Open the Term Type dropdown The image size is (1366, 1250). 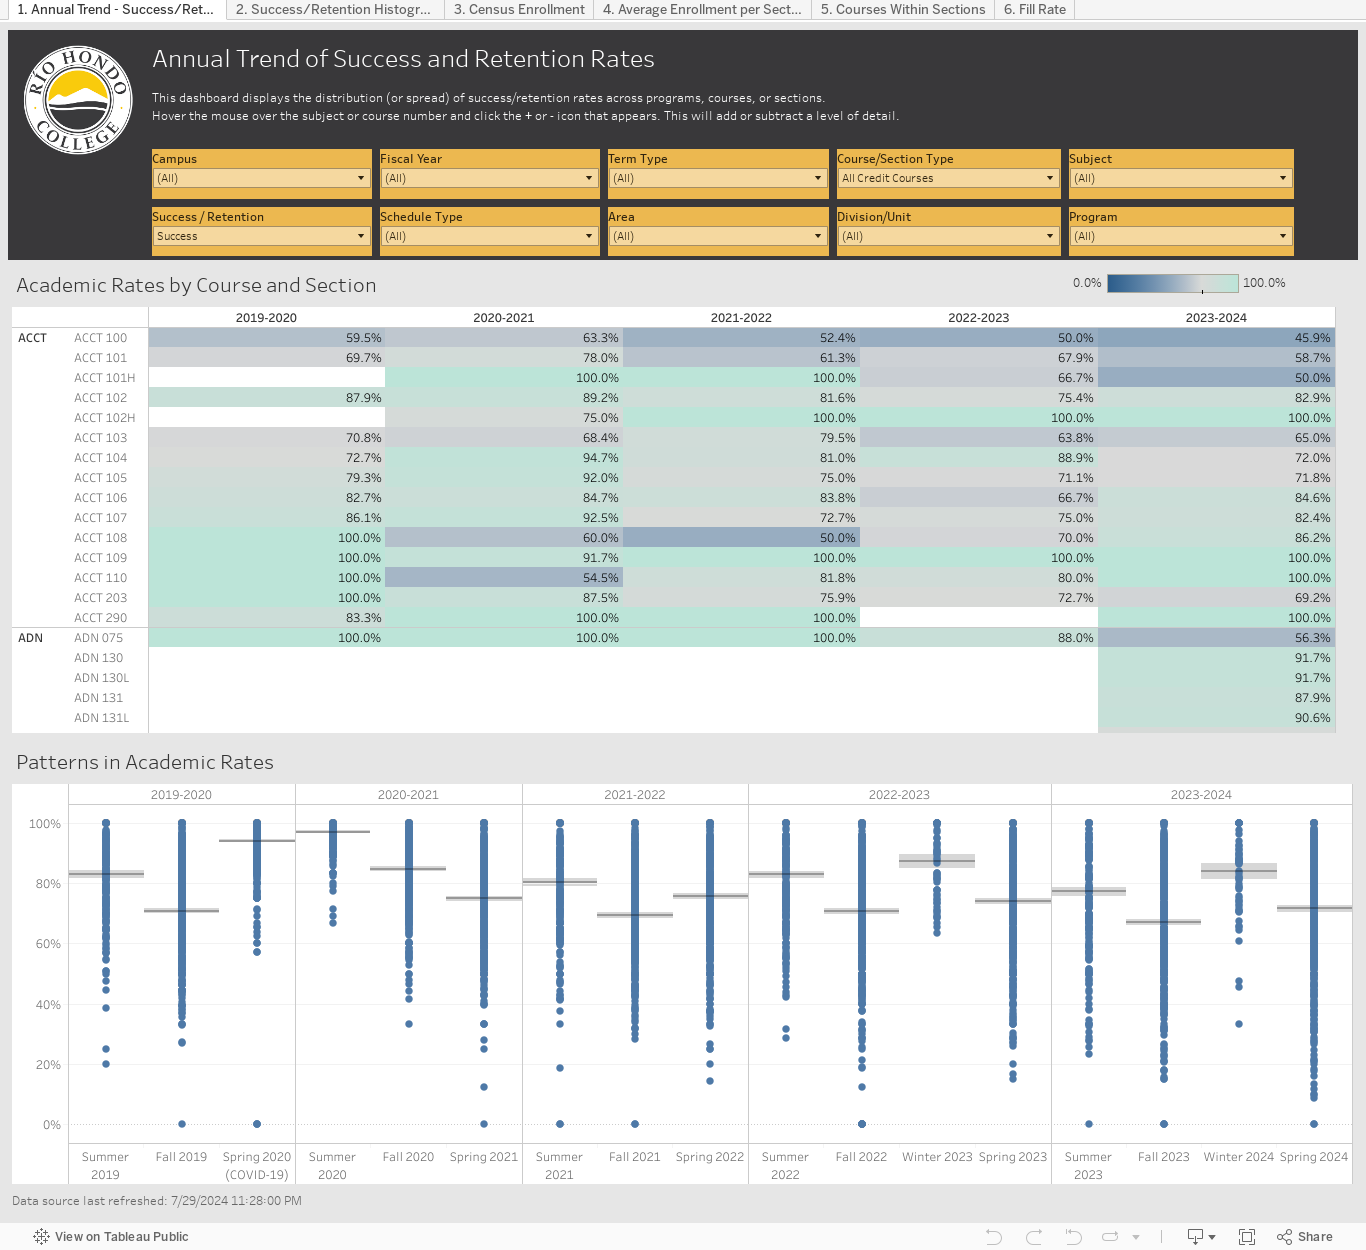(717, 178)
